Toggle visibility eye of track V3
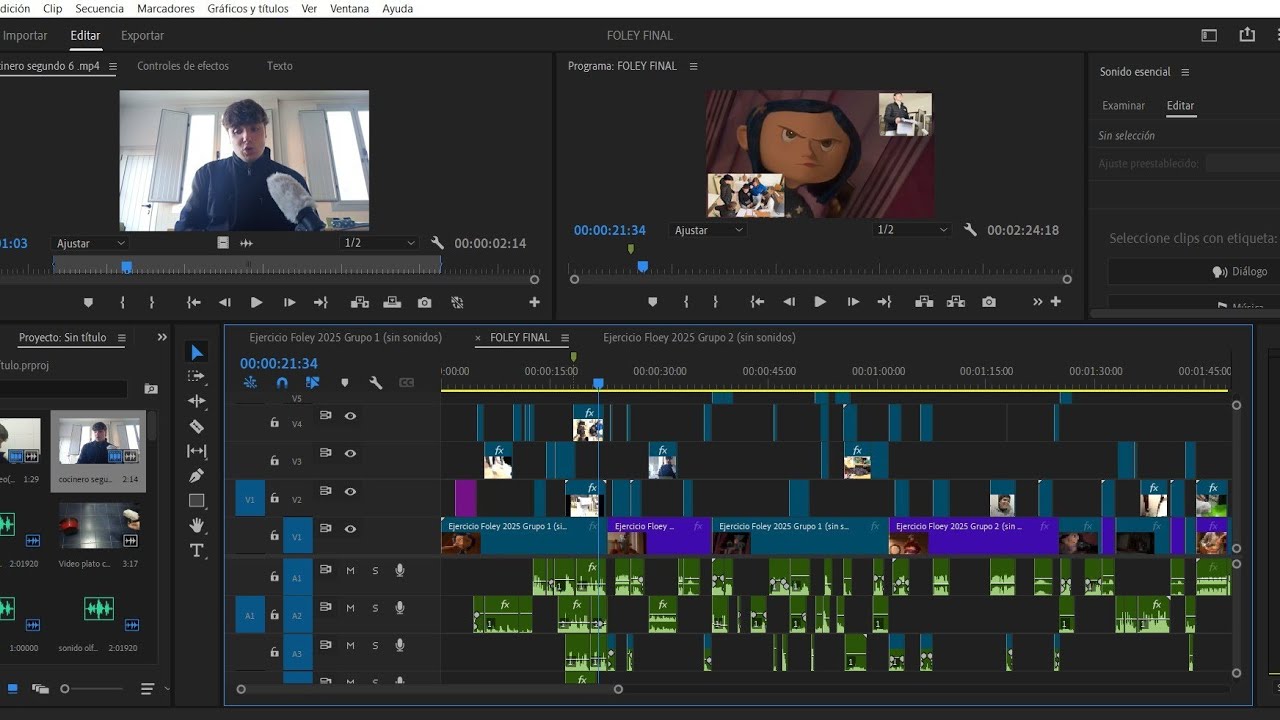This screenshot has width=1280, height=720. [x=350, y=454]
